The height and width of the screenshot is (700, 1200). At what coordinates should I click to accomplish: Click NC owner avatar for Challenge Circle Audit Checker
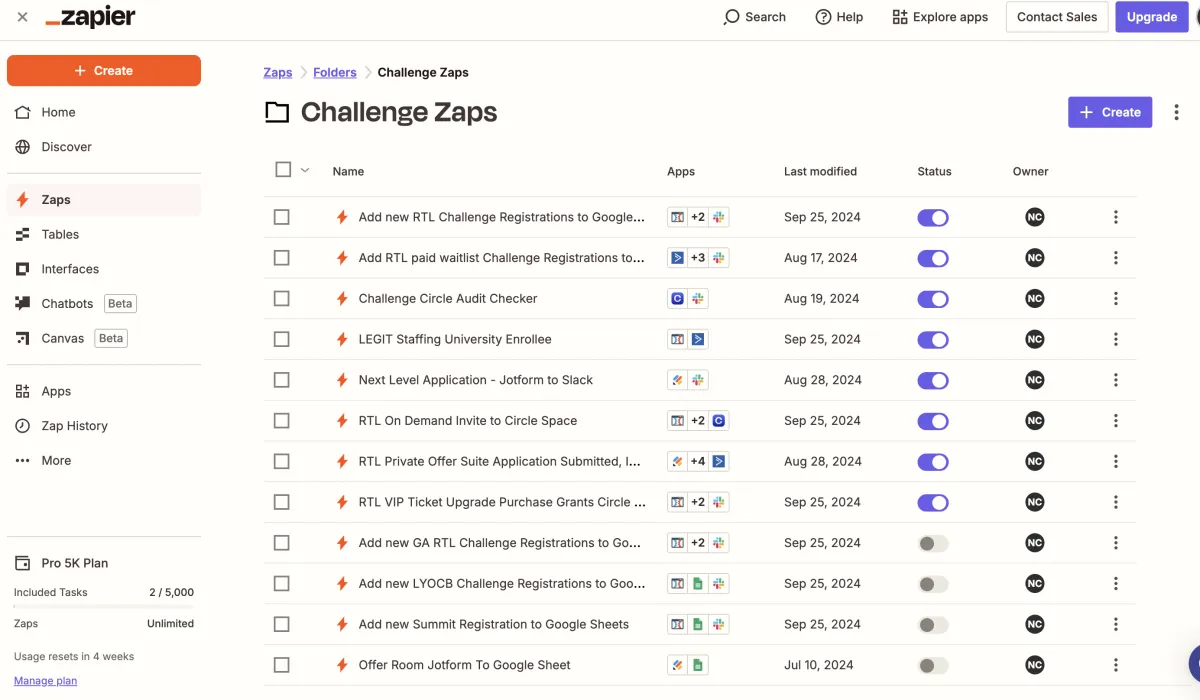click(x=1035, y=299)
